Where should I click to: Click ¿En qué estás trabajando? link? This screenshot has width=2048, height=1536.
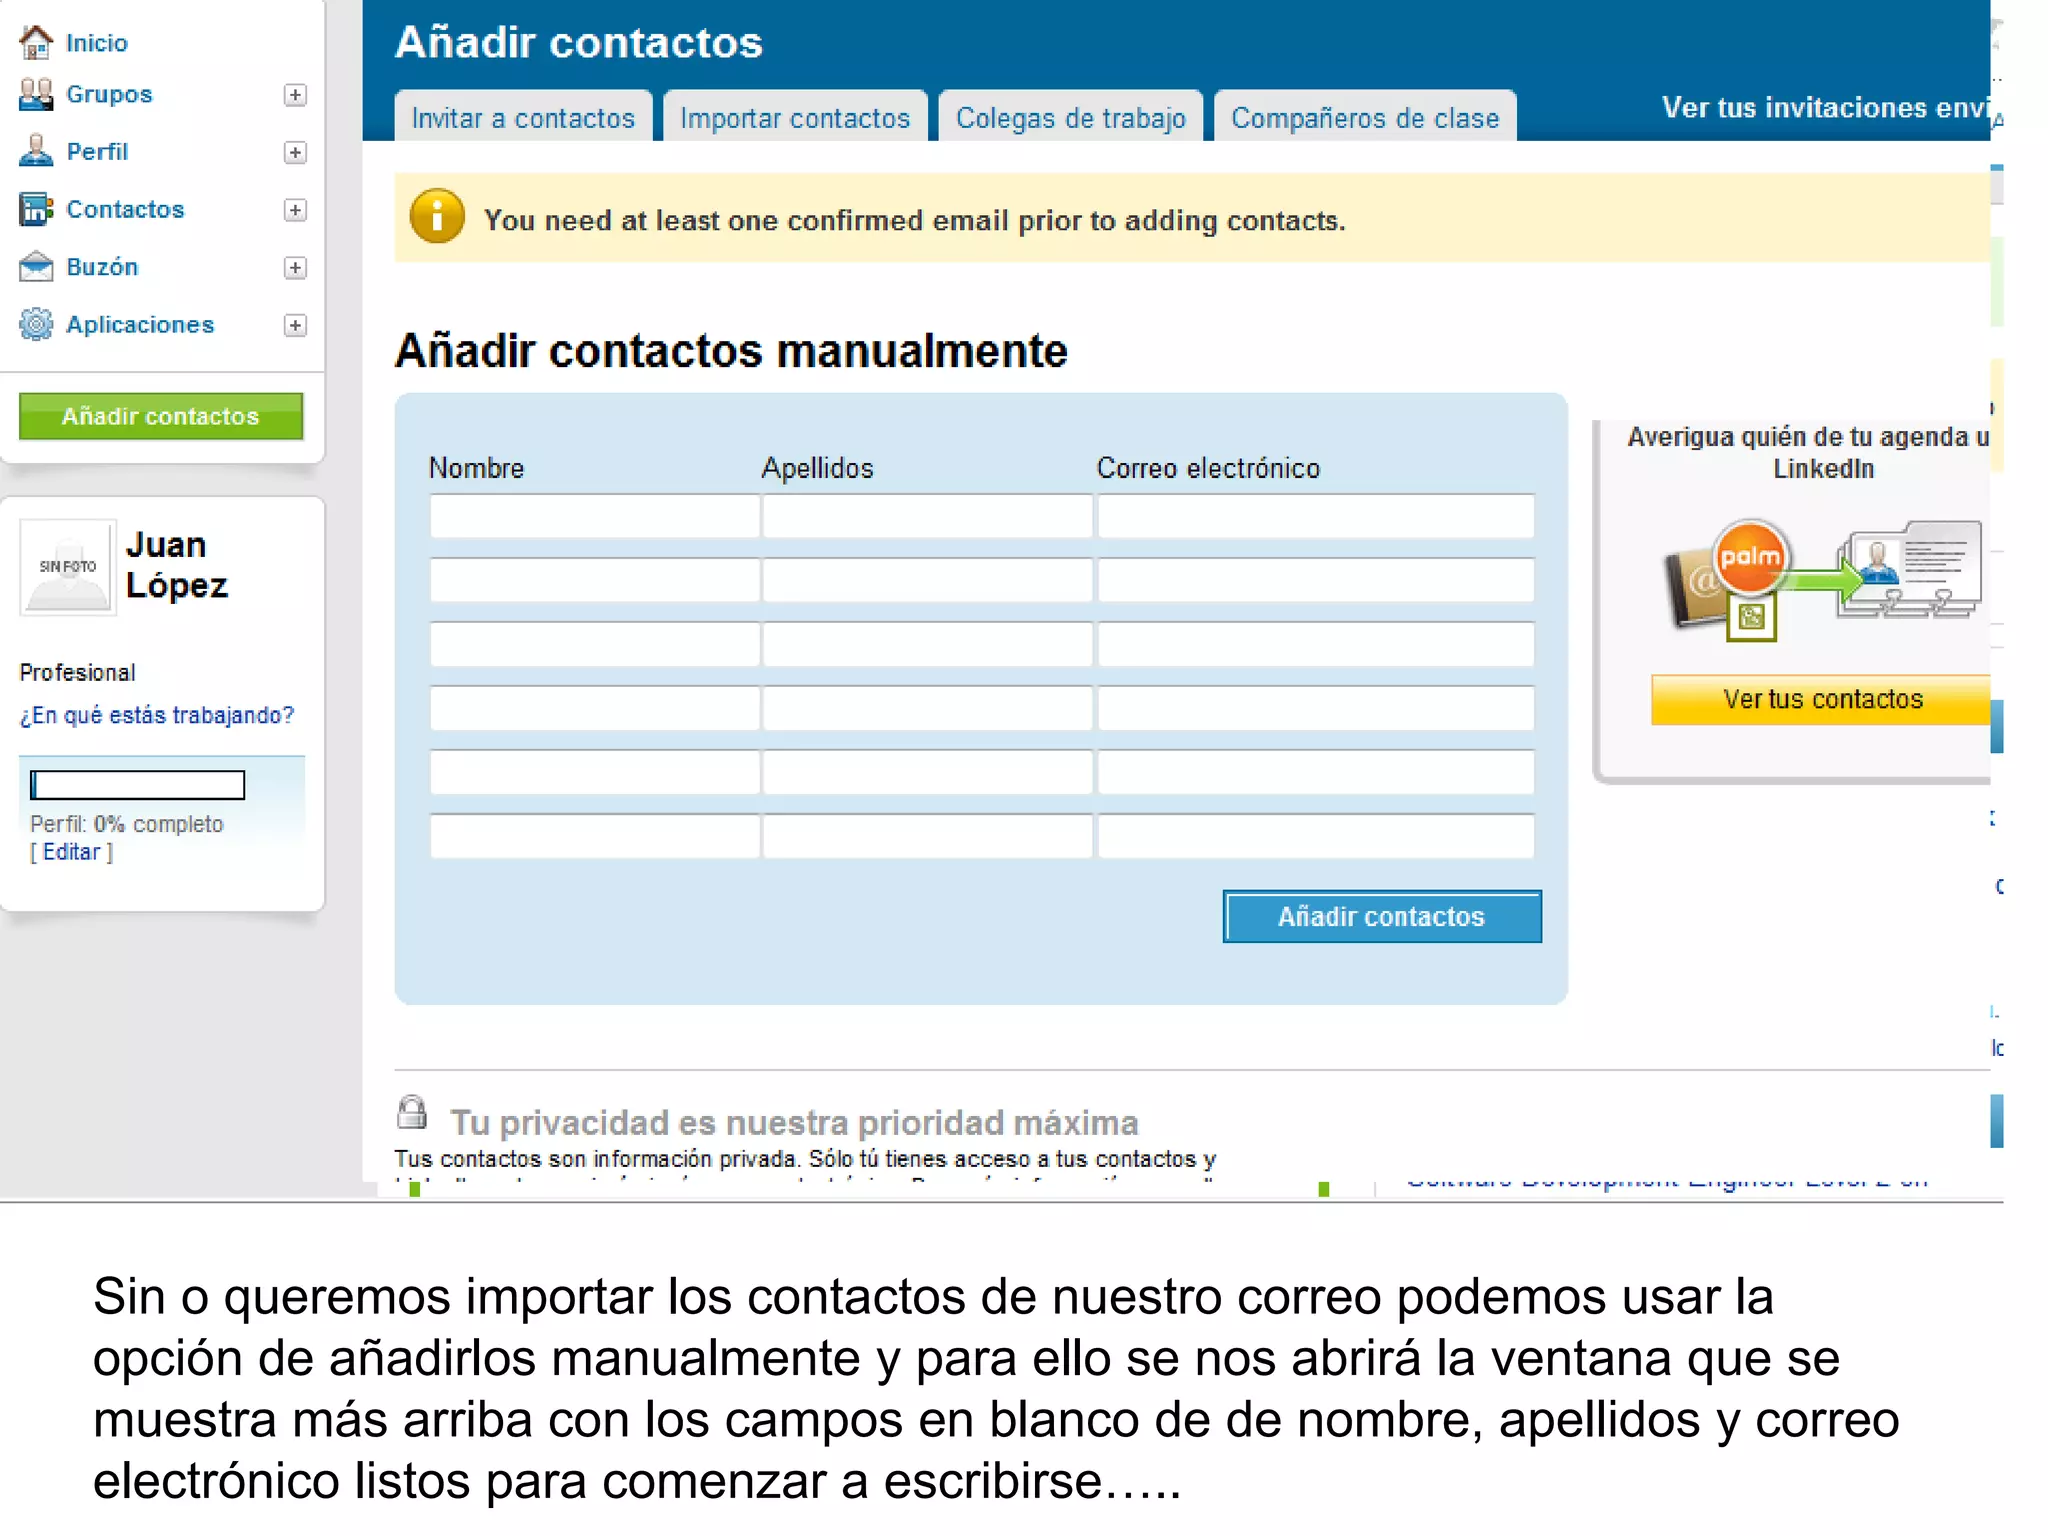[x=157, y=715]
